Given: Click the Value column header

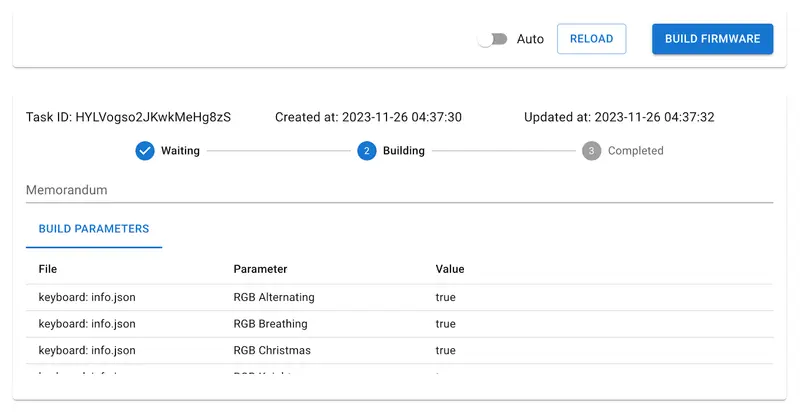Looking at the screenshot, I should click(x=450, y=269).
